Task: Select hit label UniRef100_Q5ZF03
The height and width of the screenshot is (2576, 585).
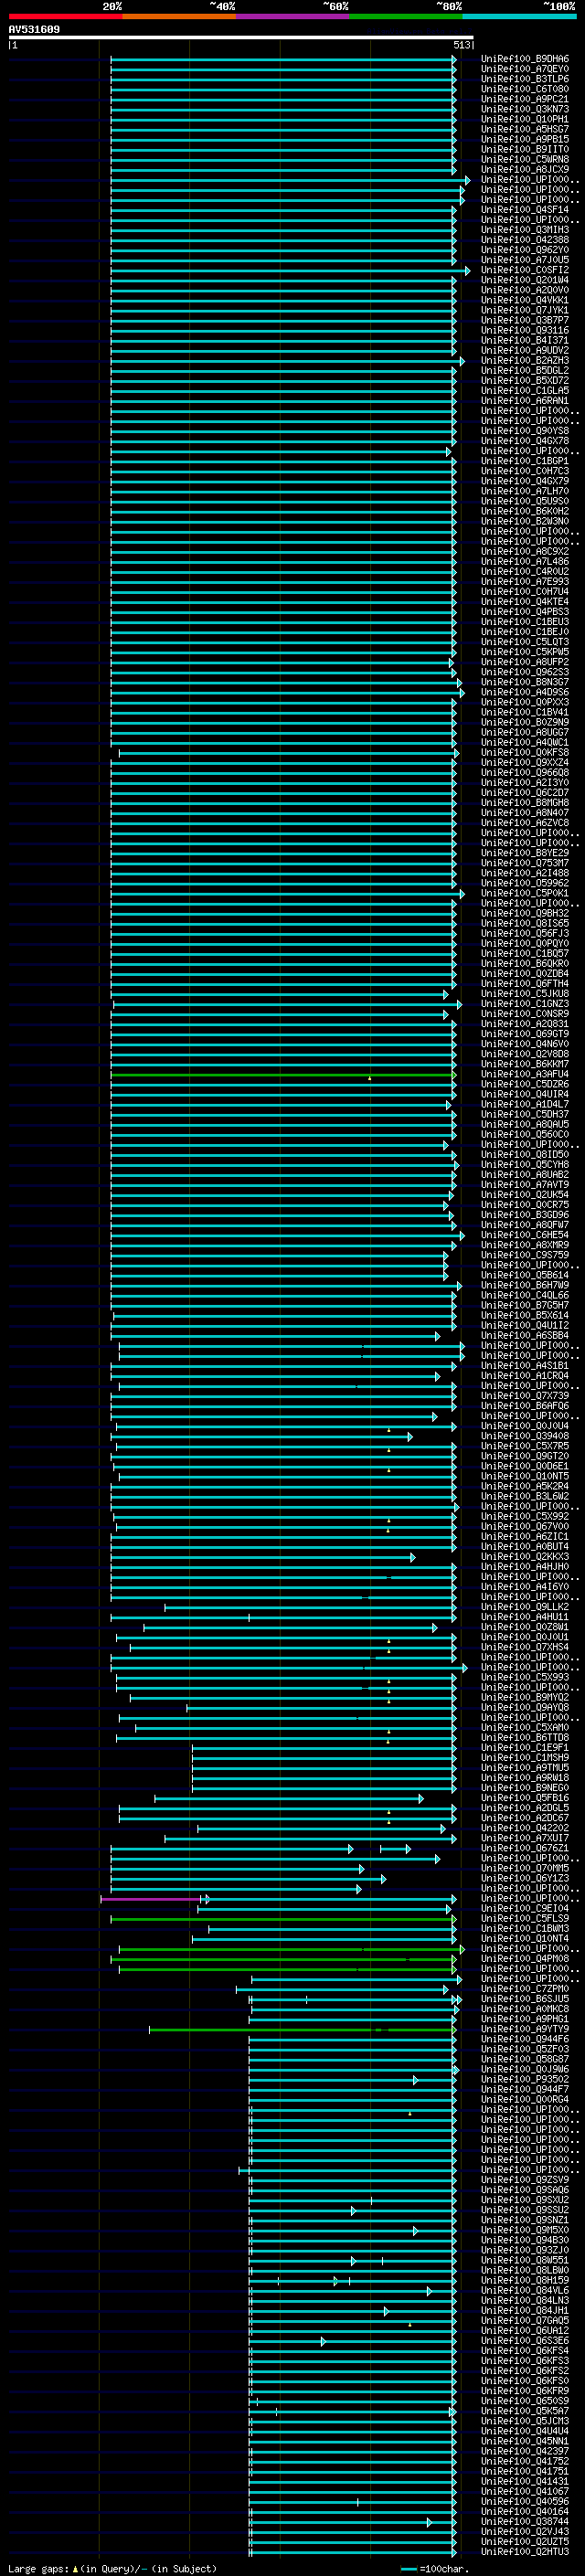Action: tap(524, 2049)
